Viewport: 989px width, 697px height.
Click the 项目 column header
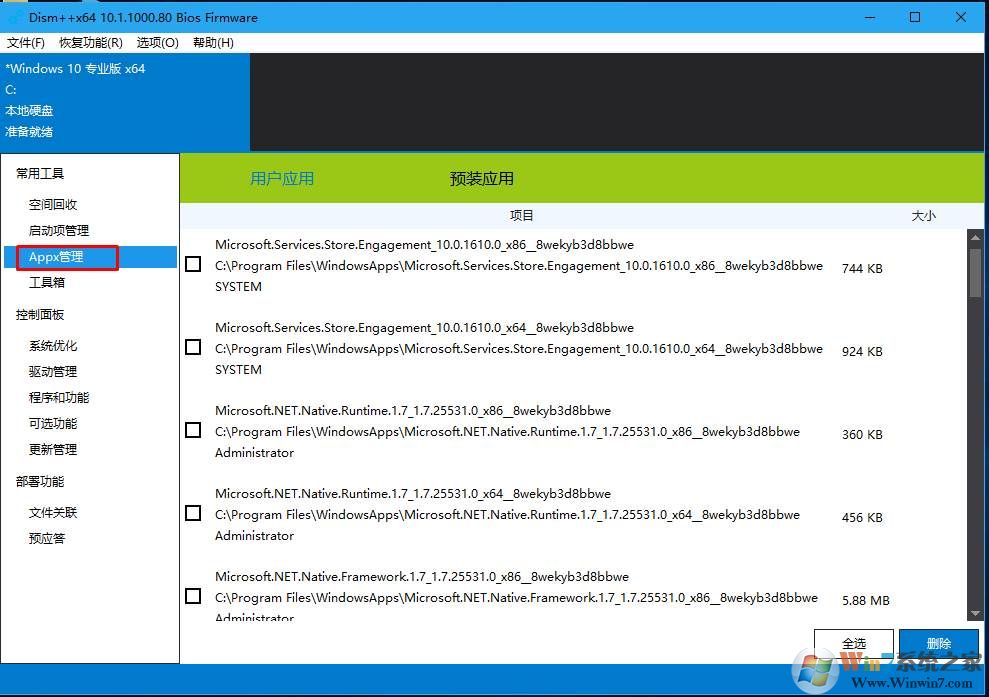point(522,216)
